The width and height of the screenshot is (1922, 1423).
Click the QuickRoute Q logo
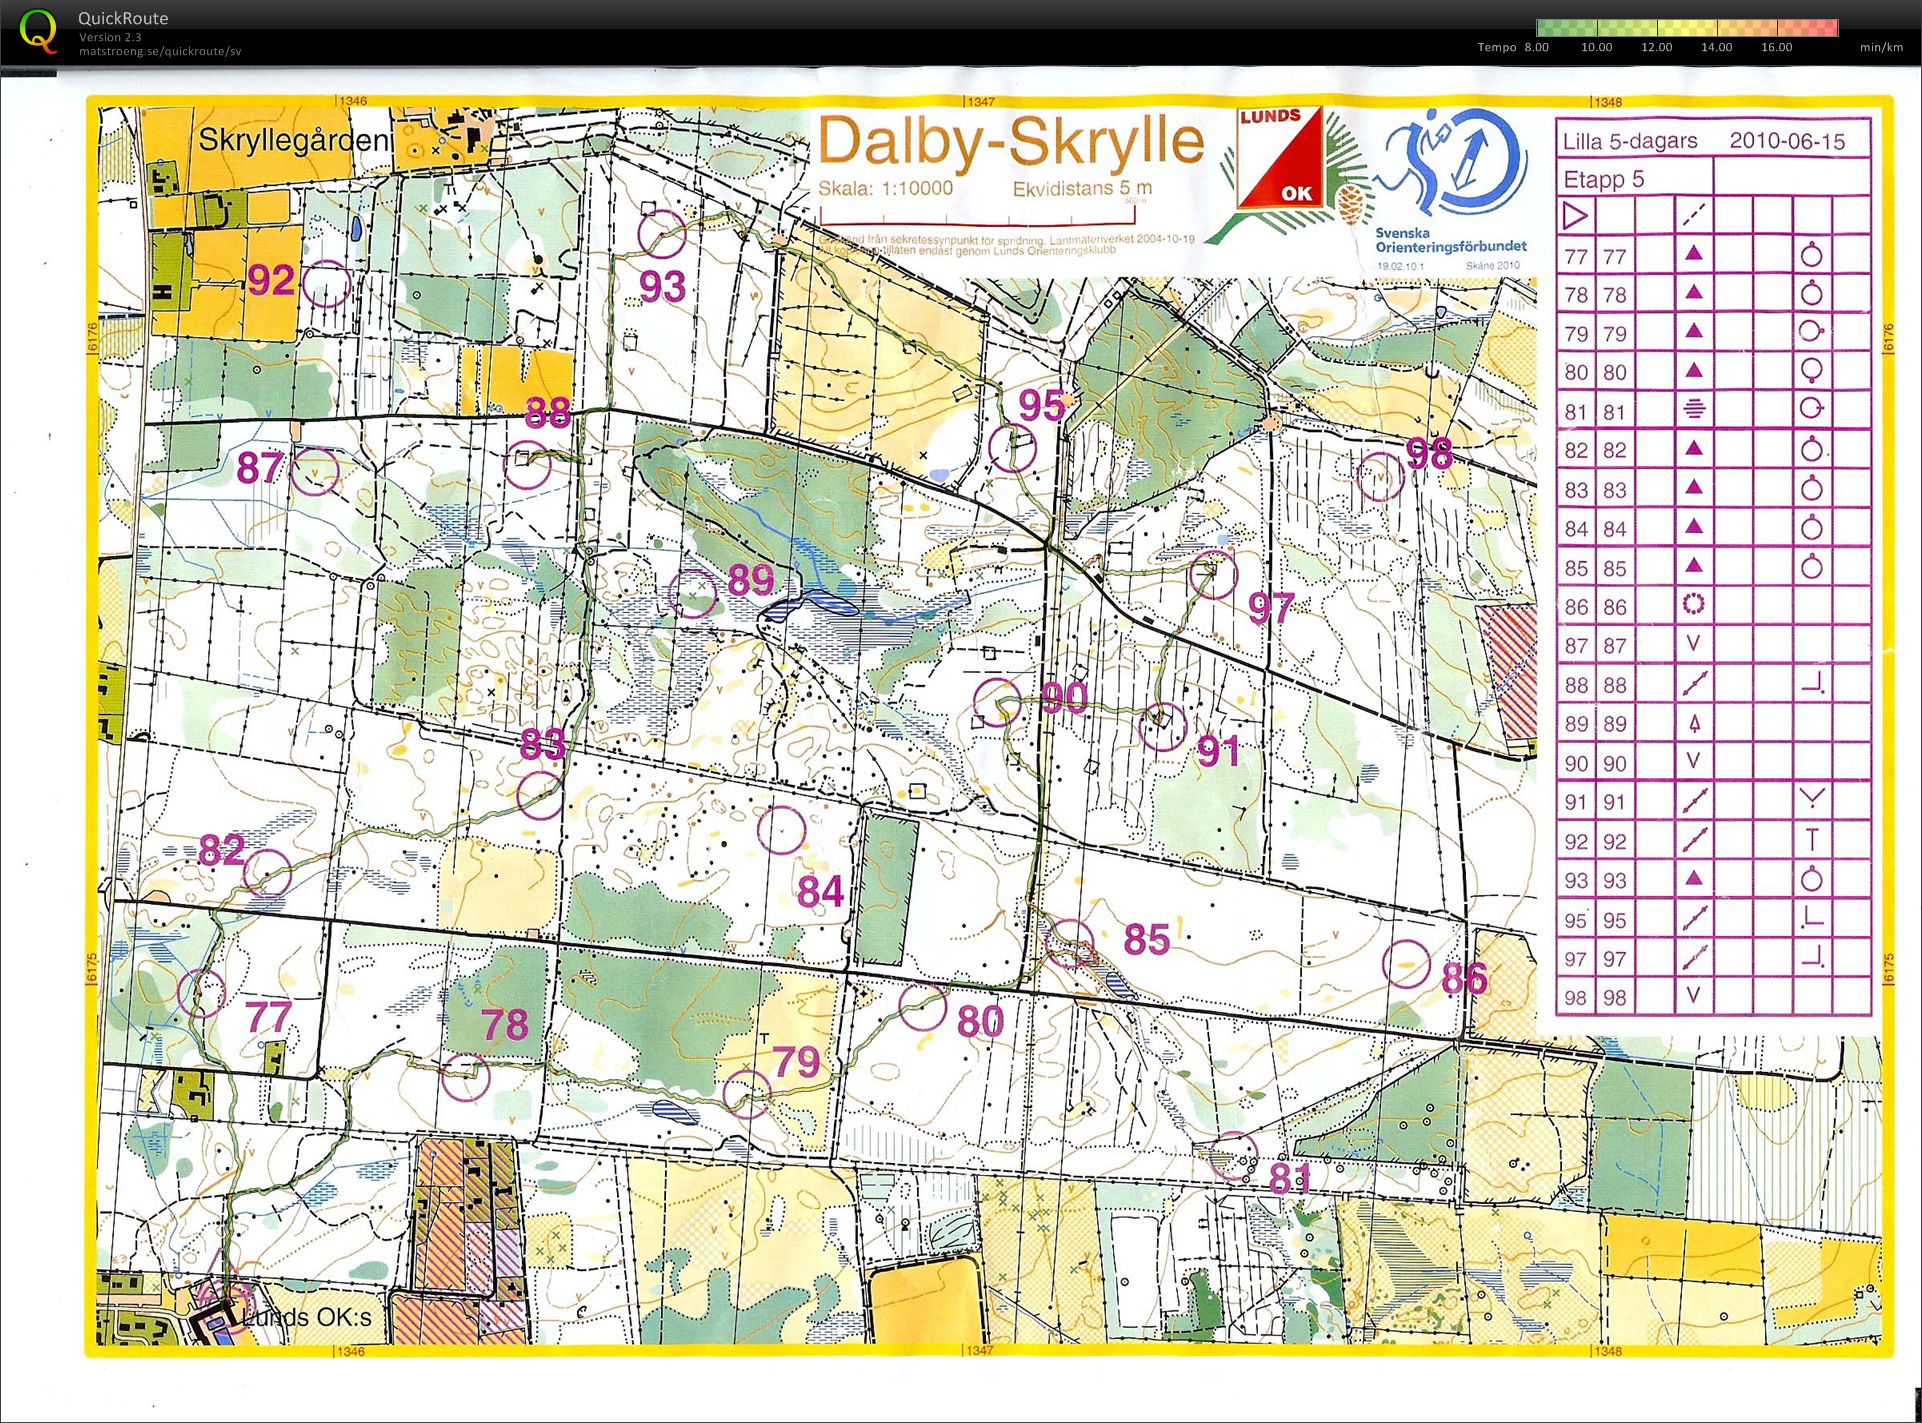point(38,30)
